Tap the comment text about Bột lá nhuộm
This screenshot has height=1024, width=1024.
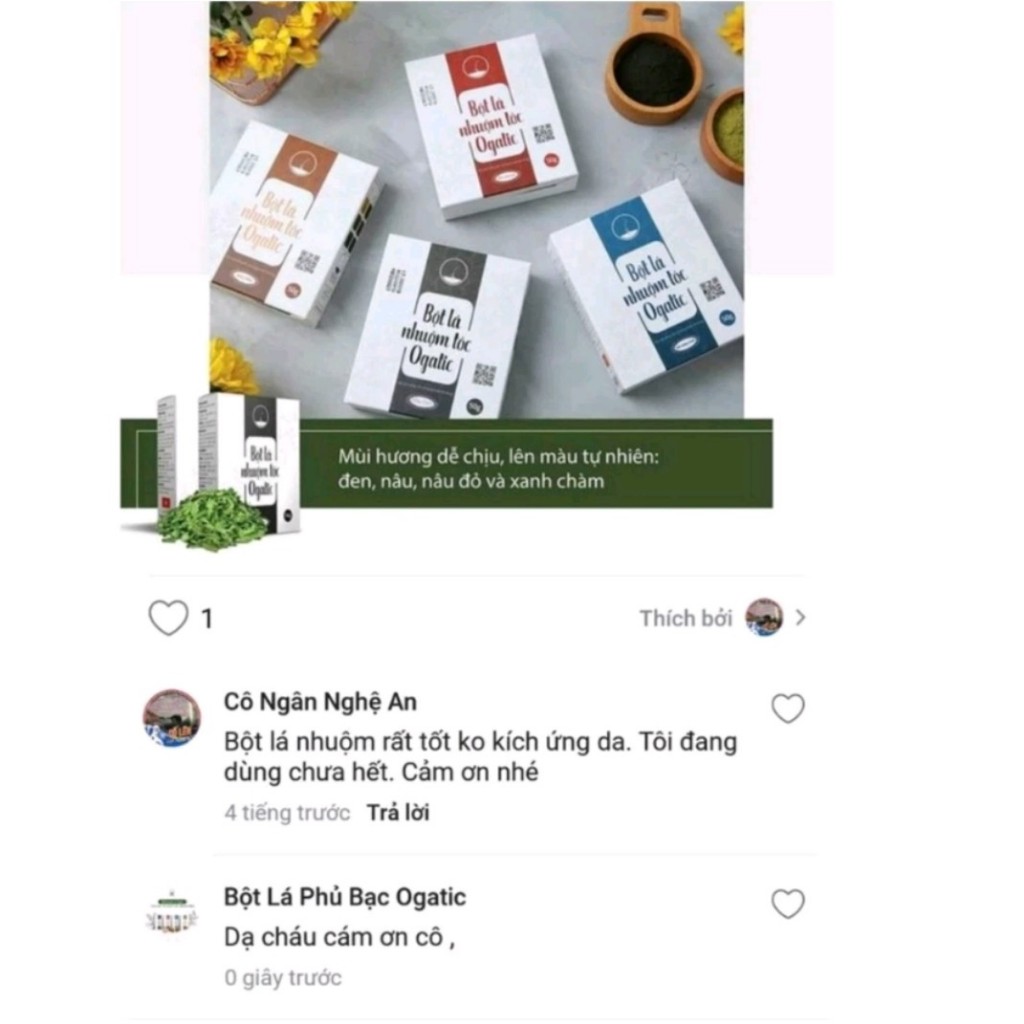[481, 757]
